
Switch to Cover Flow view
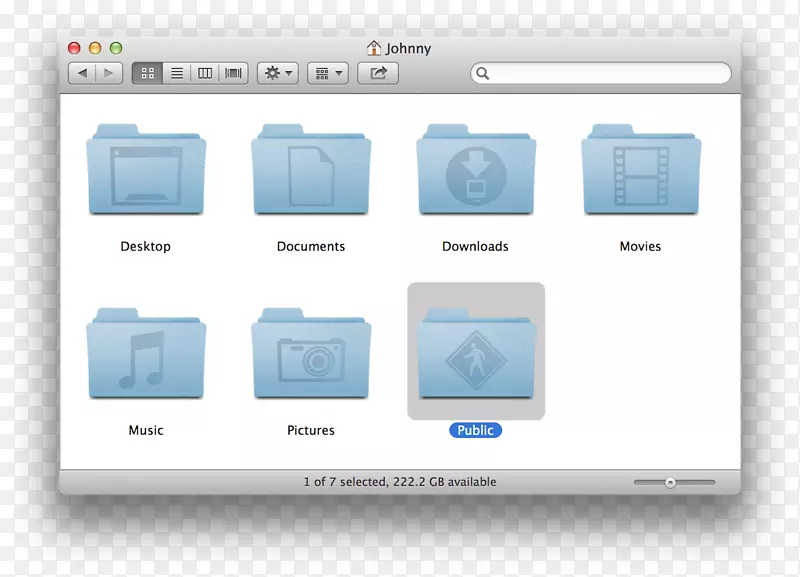(x=234, y=73)
